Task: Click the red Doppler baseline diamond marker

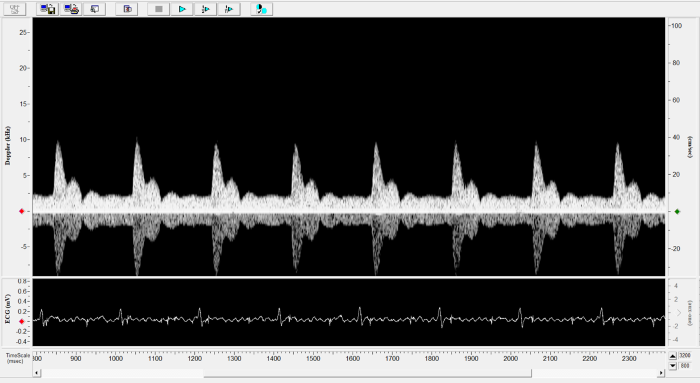Action: (x=21, y=211)
